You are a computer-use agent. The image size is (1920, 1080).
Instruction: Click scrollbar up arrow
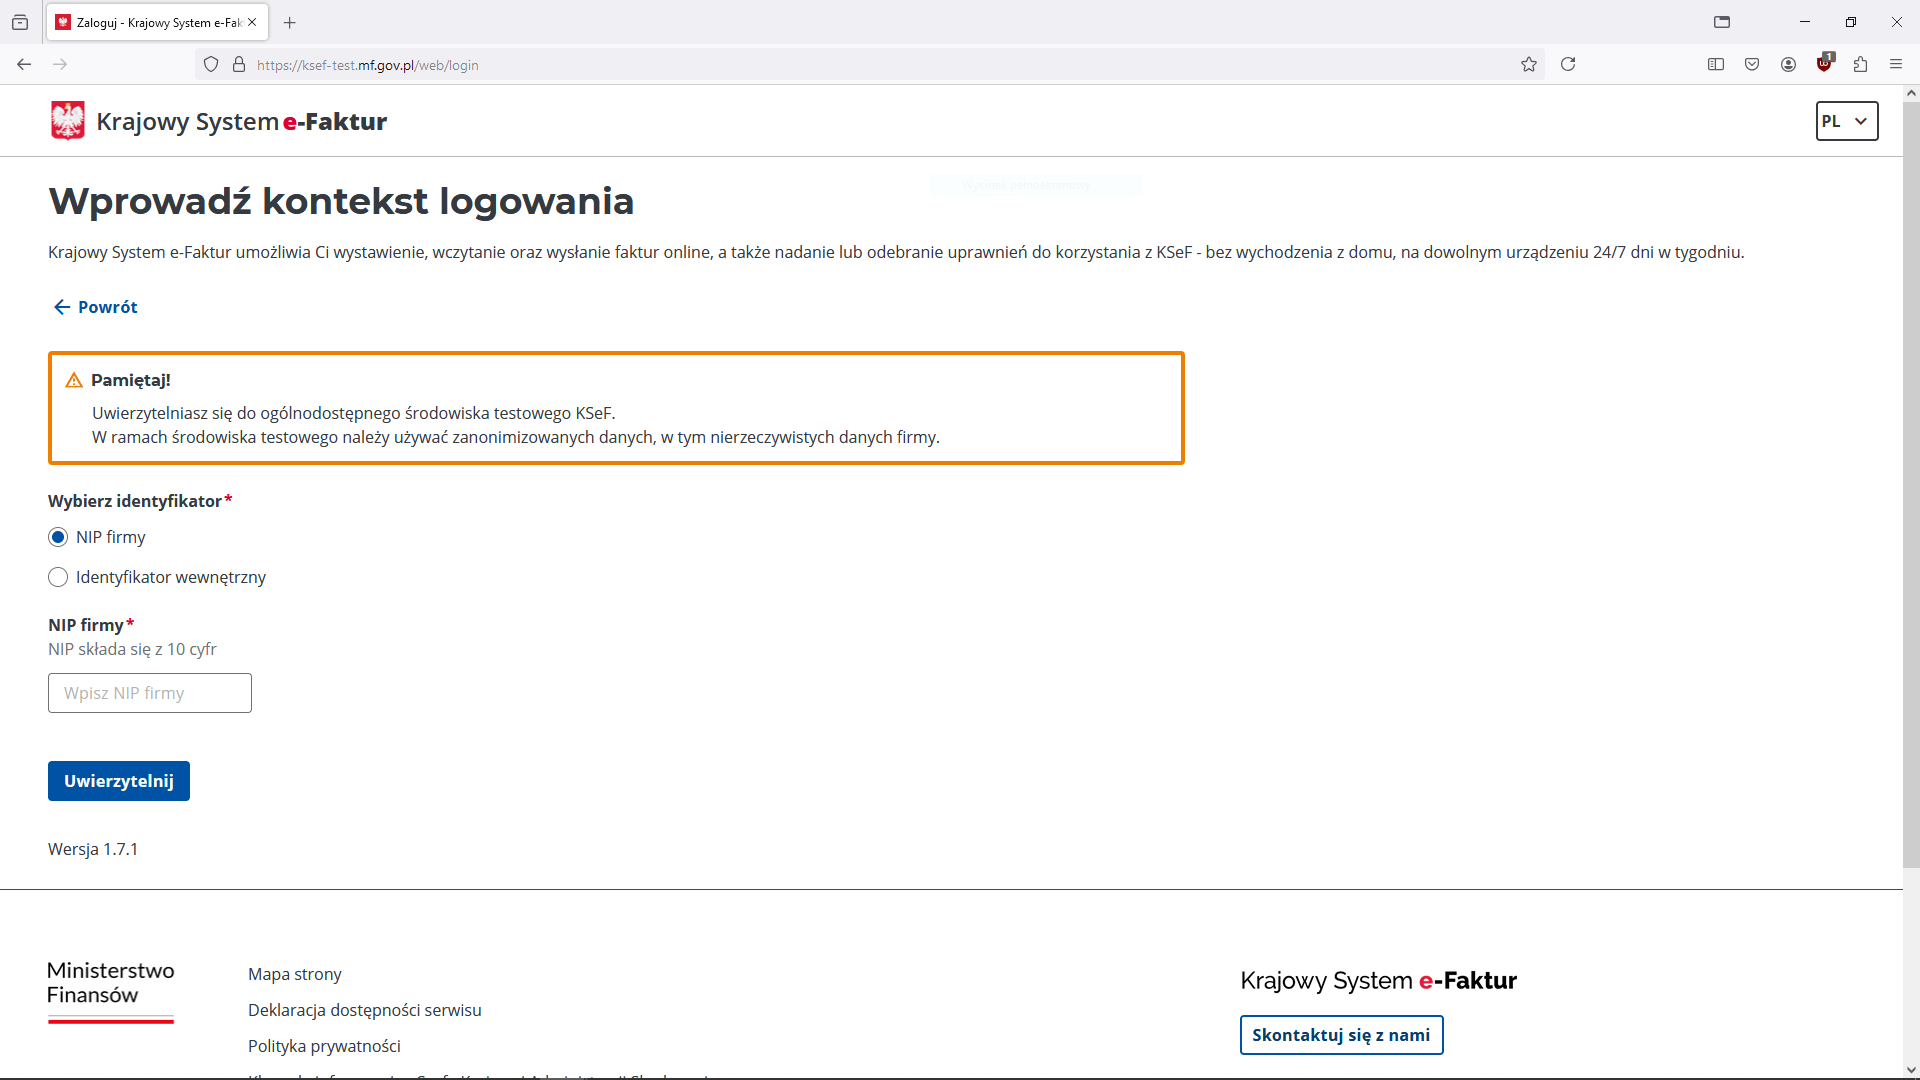tap(1911, 93)
